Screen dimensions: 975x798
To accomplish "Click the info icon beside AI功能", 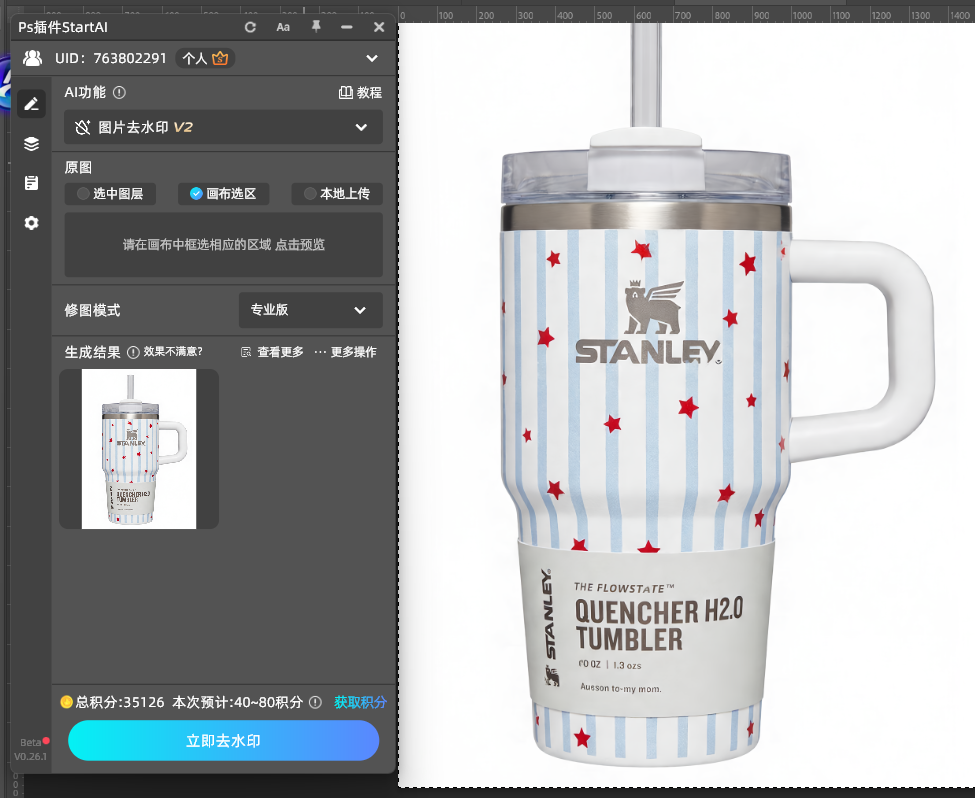I will (119, 93).
